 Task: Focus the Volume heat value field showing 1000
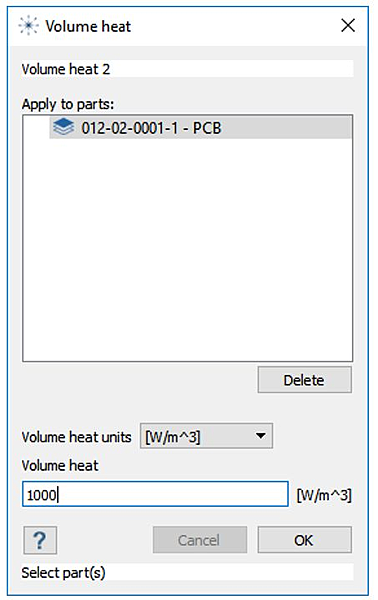(x=155, y=494)
